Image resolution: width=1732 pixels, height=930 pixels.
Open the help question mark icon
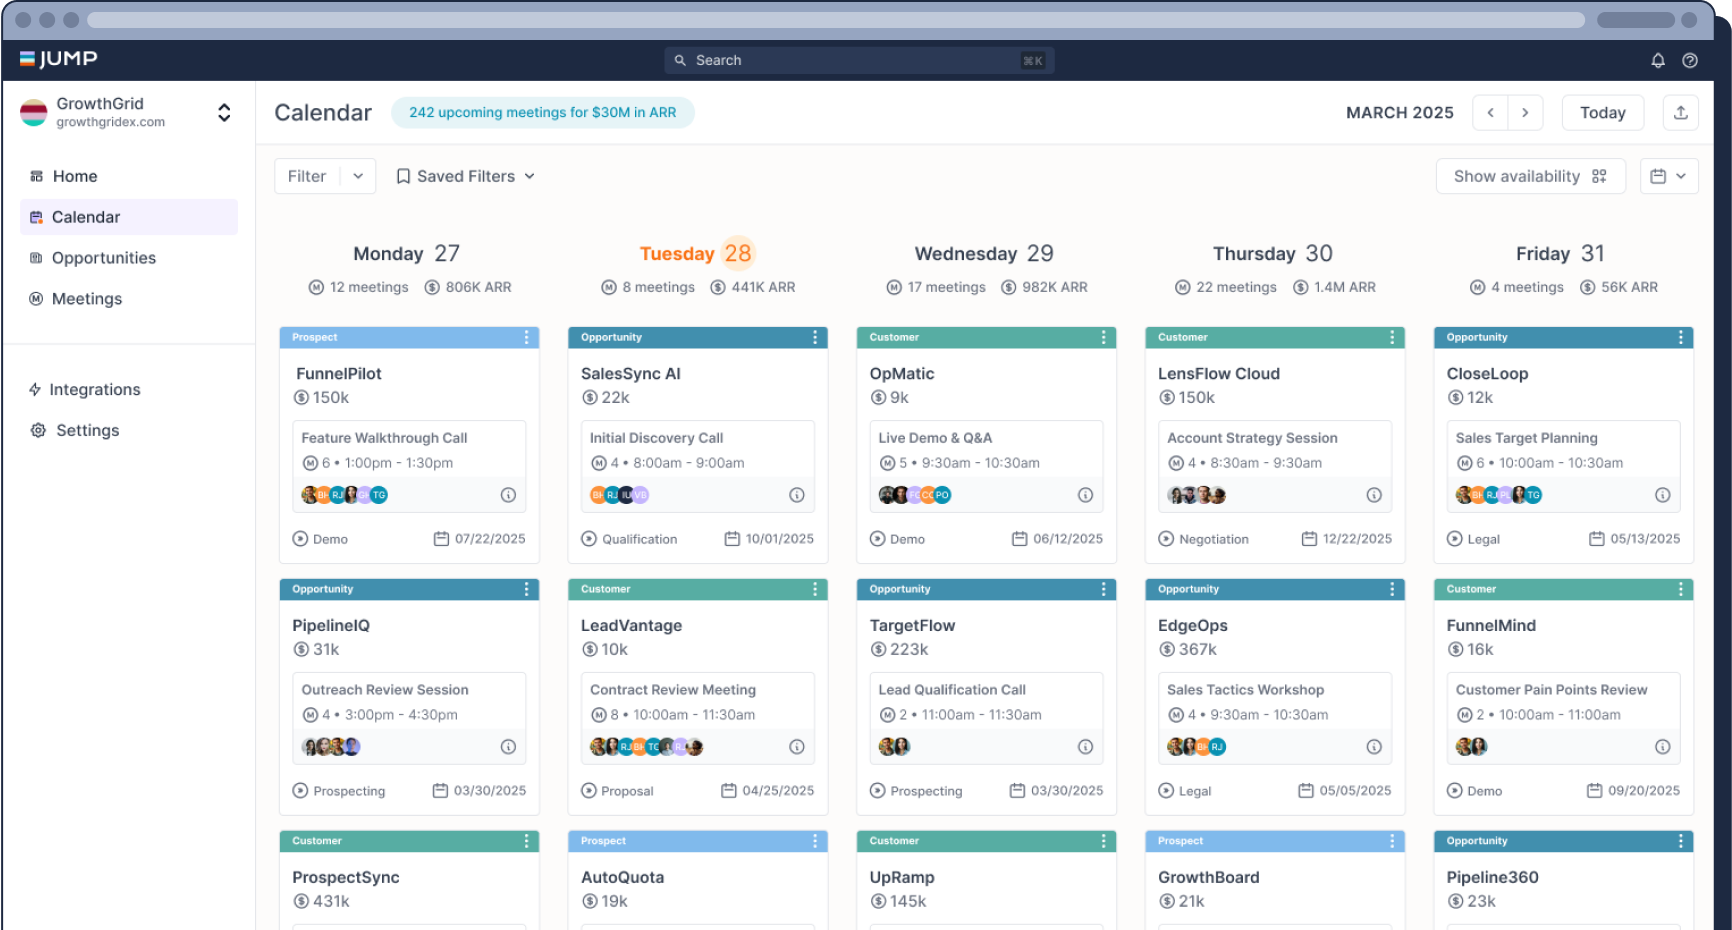(x=1690, y=61)
